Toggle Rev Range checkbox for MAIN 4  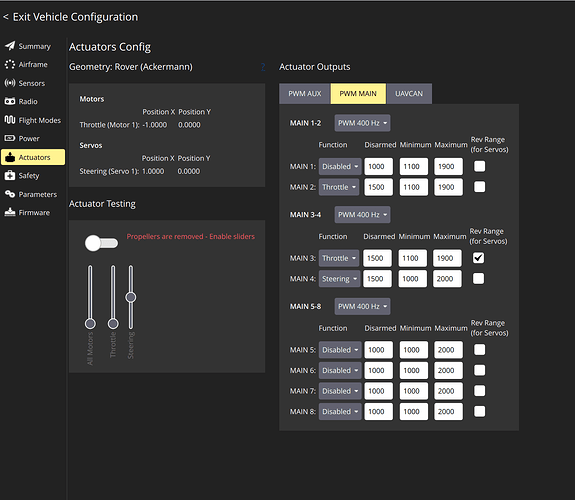pyautogui.click(x=478, y=278)
